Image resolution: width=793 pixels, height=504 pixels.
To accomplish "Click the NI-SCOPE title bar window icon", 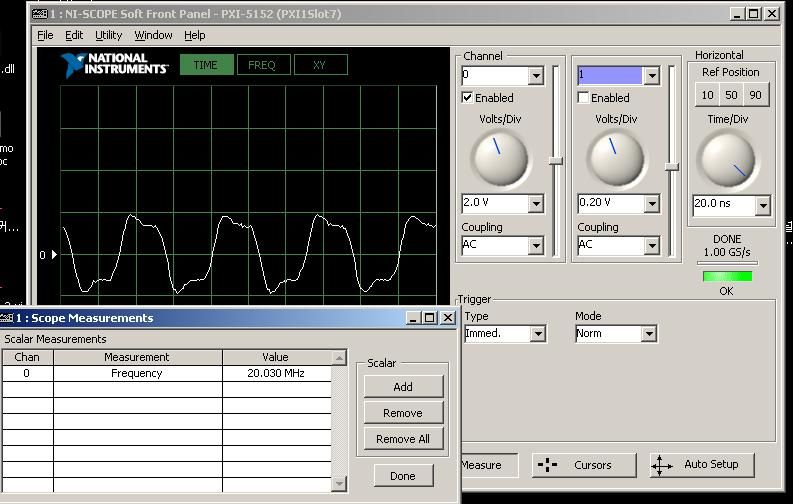I will (x=40, y=14).
